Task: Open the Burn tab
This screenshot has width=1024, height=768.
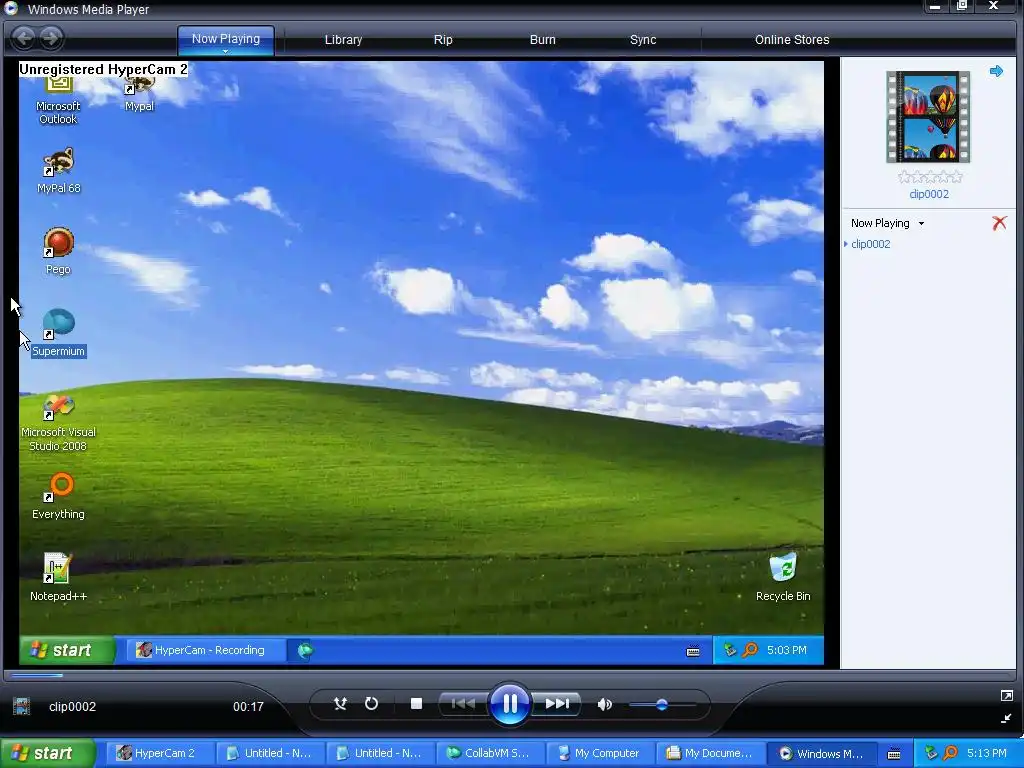Action: point(542,40)
